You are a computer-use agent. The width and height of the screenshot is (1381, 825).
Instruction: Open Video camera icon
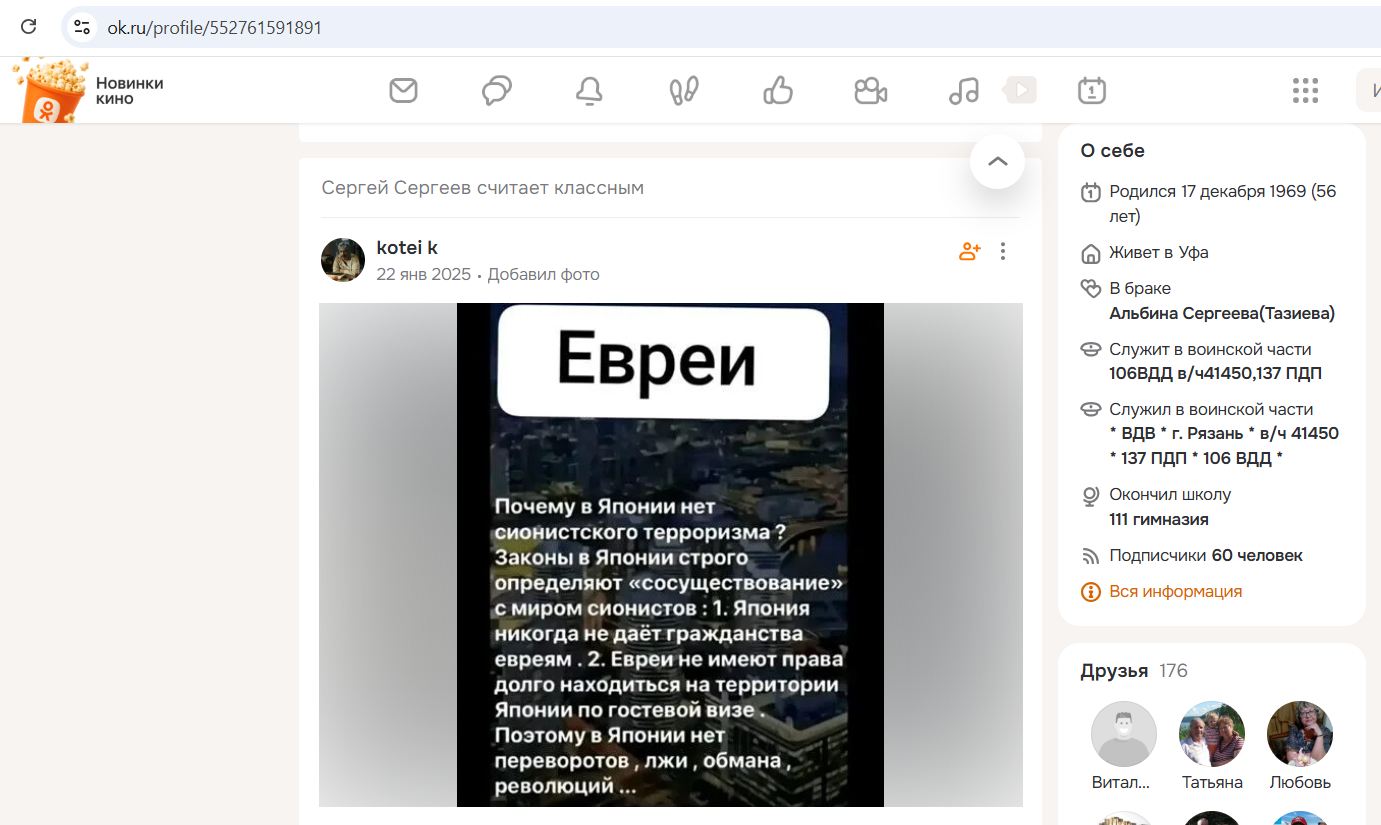871,91
